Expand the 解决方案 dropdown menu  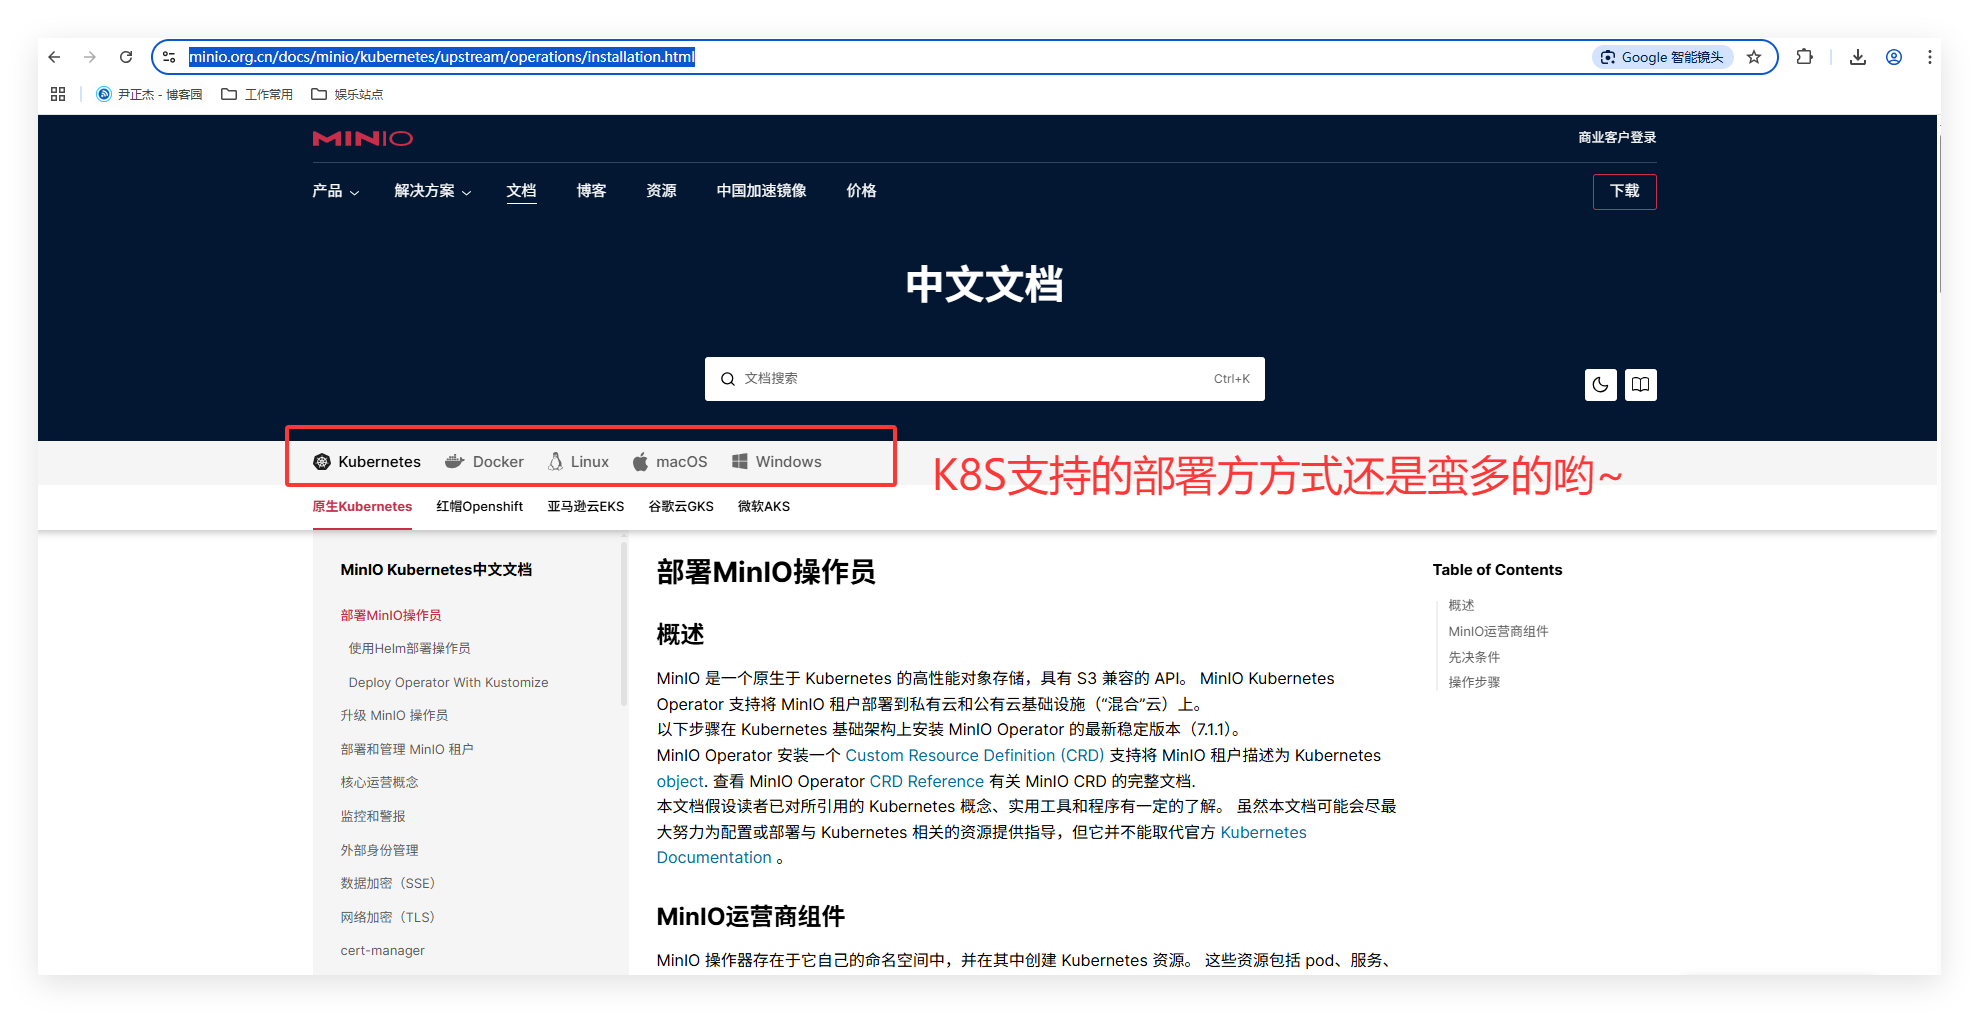tap(431, 191)
